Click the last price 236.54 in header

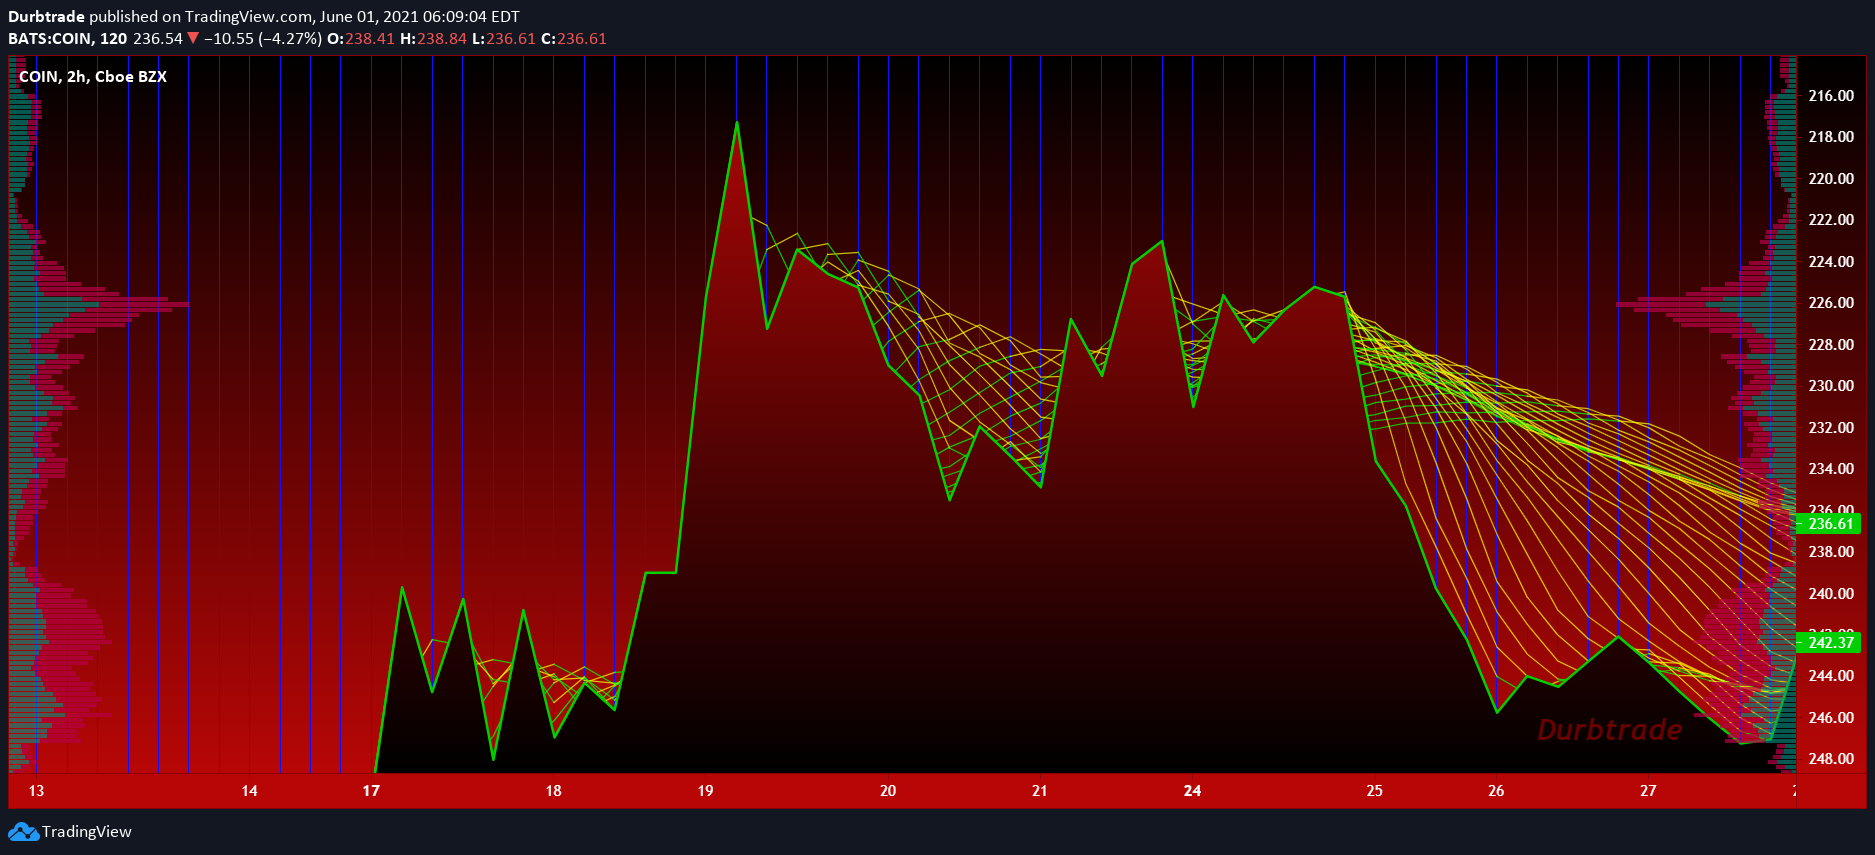tap(158, 39)
